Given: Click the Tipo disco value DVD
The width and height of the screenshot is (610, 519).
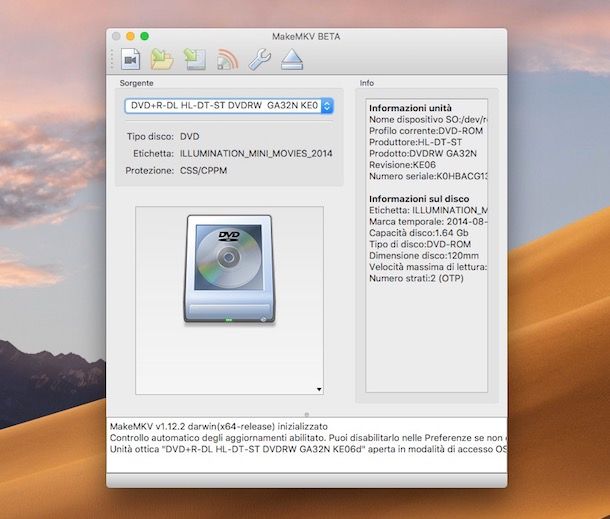Looking at the screenshot, I should click(x=189, y=137).
